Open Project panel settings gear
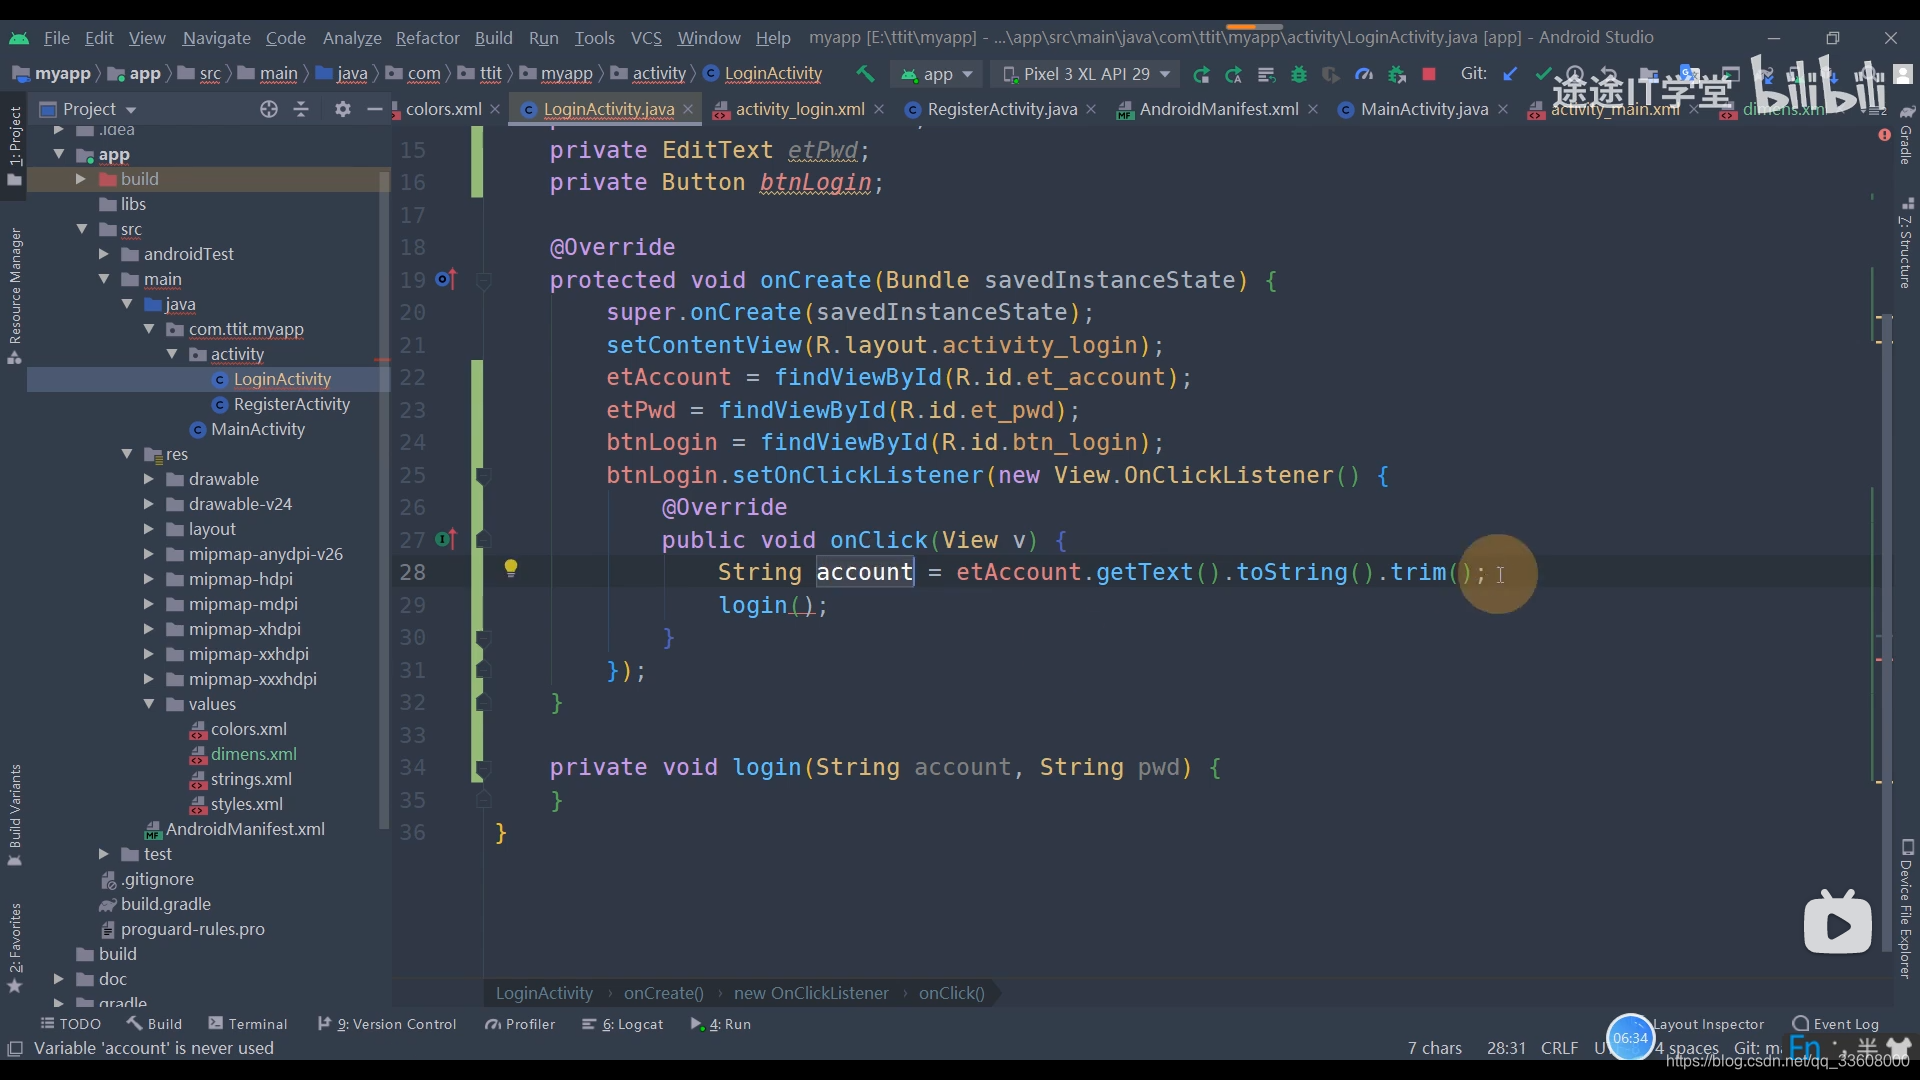The image size is (1920, 1080). point(343,109)
